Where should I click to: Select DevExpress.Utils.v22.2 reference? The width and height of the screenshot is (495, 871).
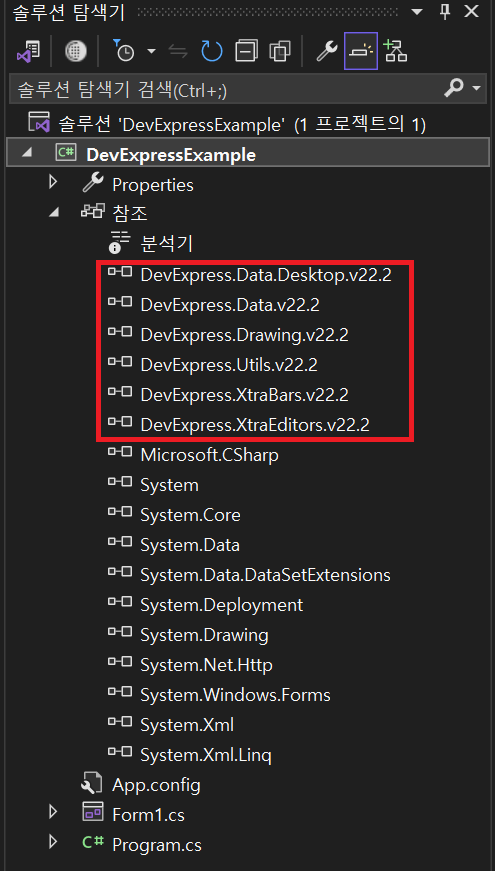229,364
